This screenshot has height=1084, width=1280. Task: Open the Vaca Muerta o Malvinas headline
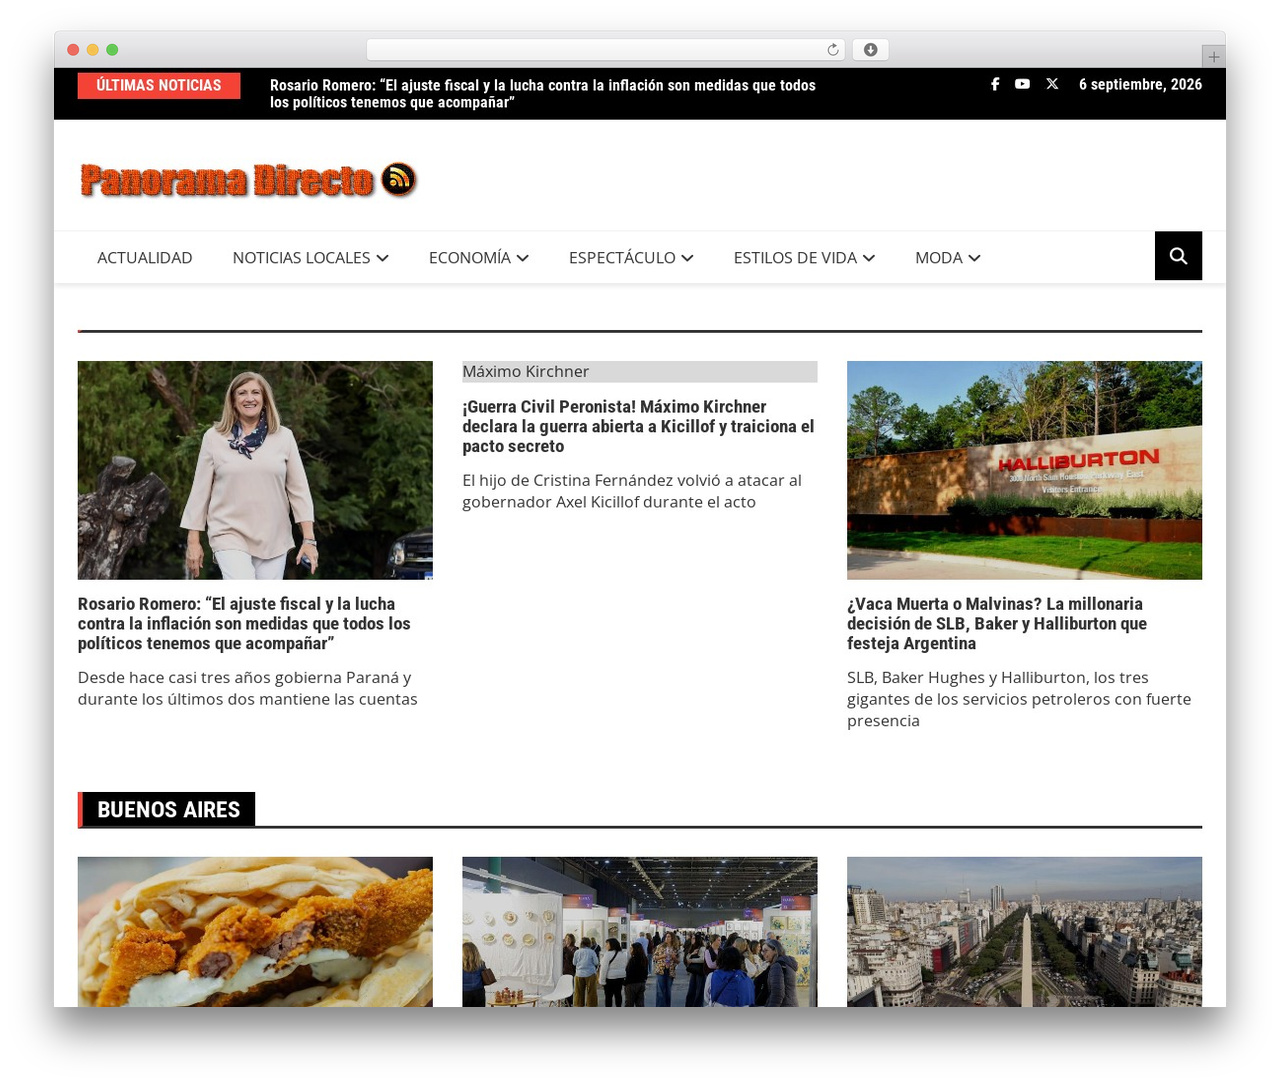pos(997,623)
